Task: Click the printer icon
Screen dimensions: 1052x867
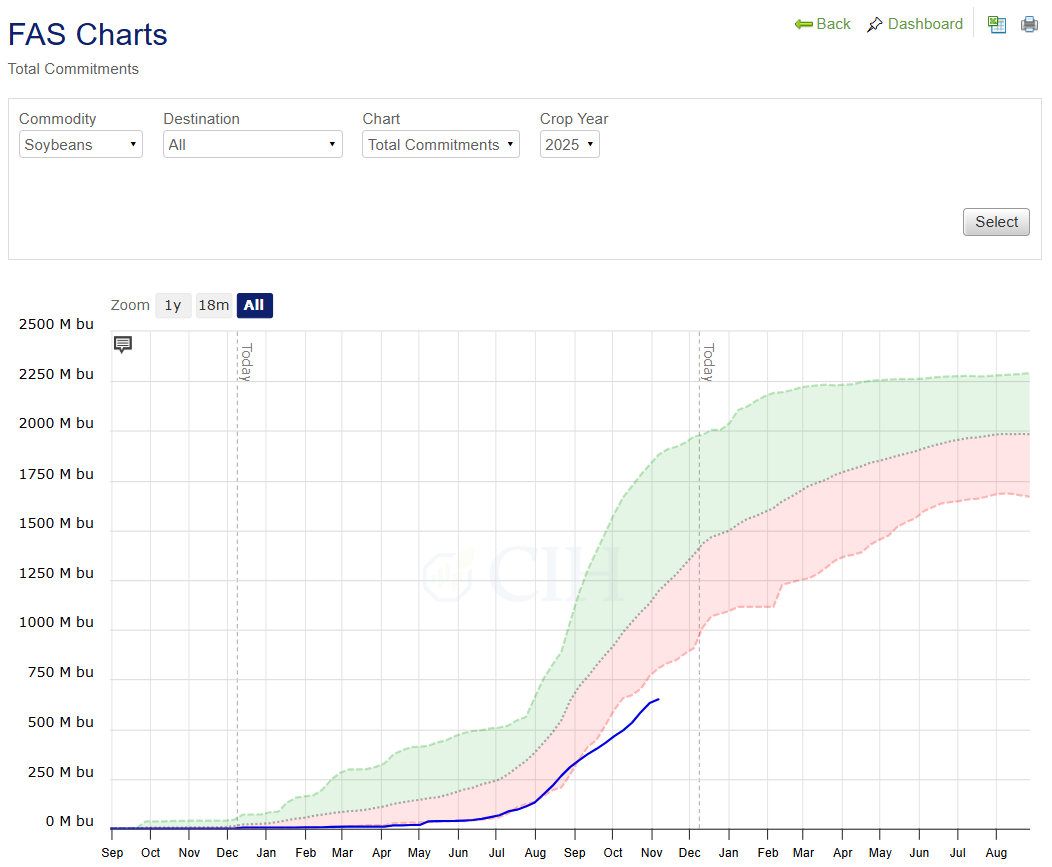Action: (x=1029, y=24)
